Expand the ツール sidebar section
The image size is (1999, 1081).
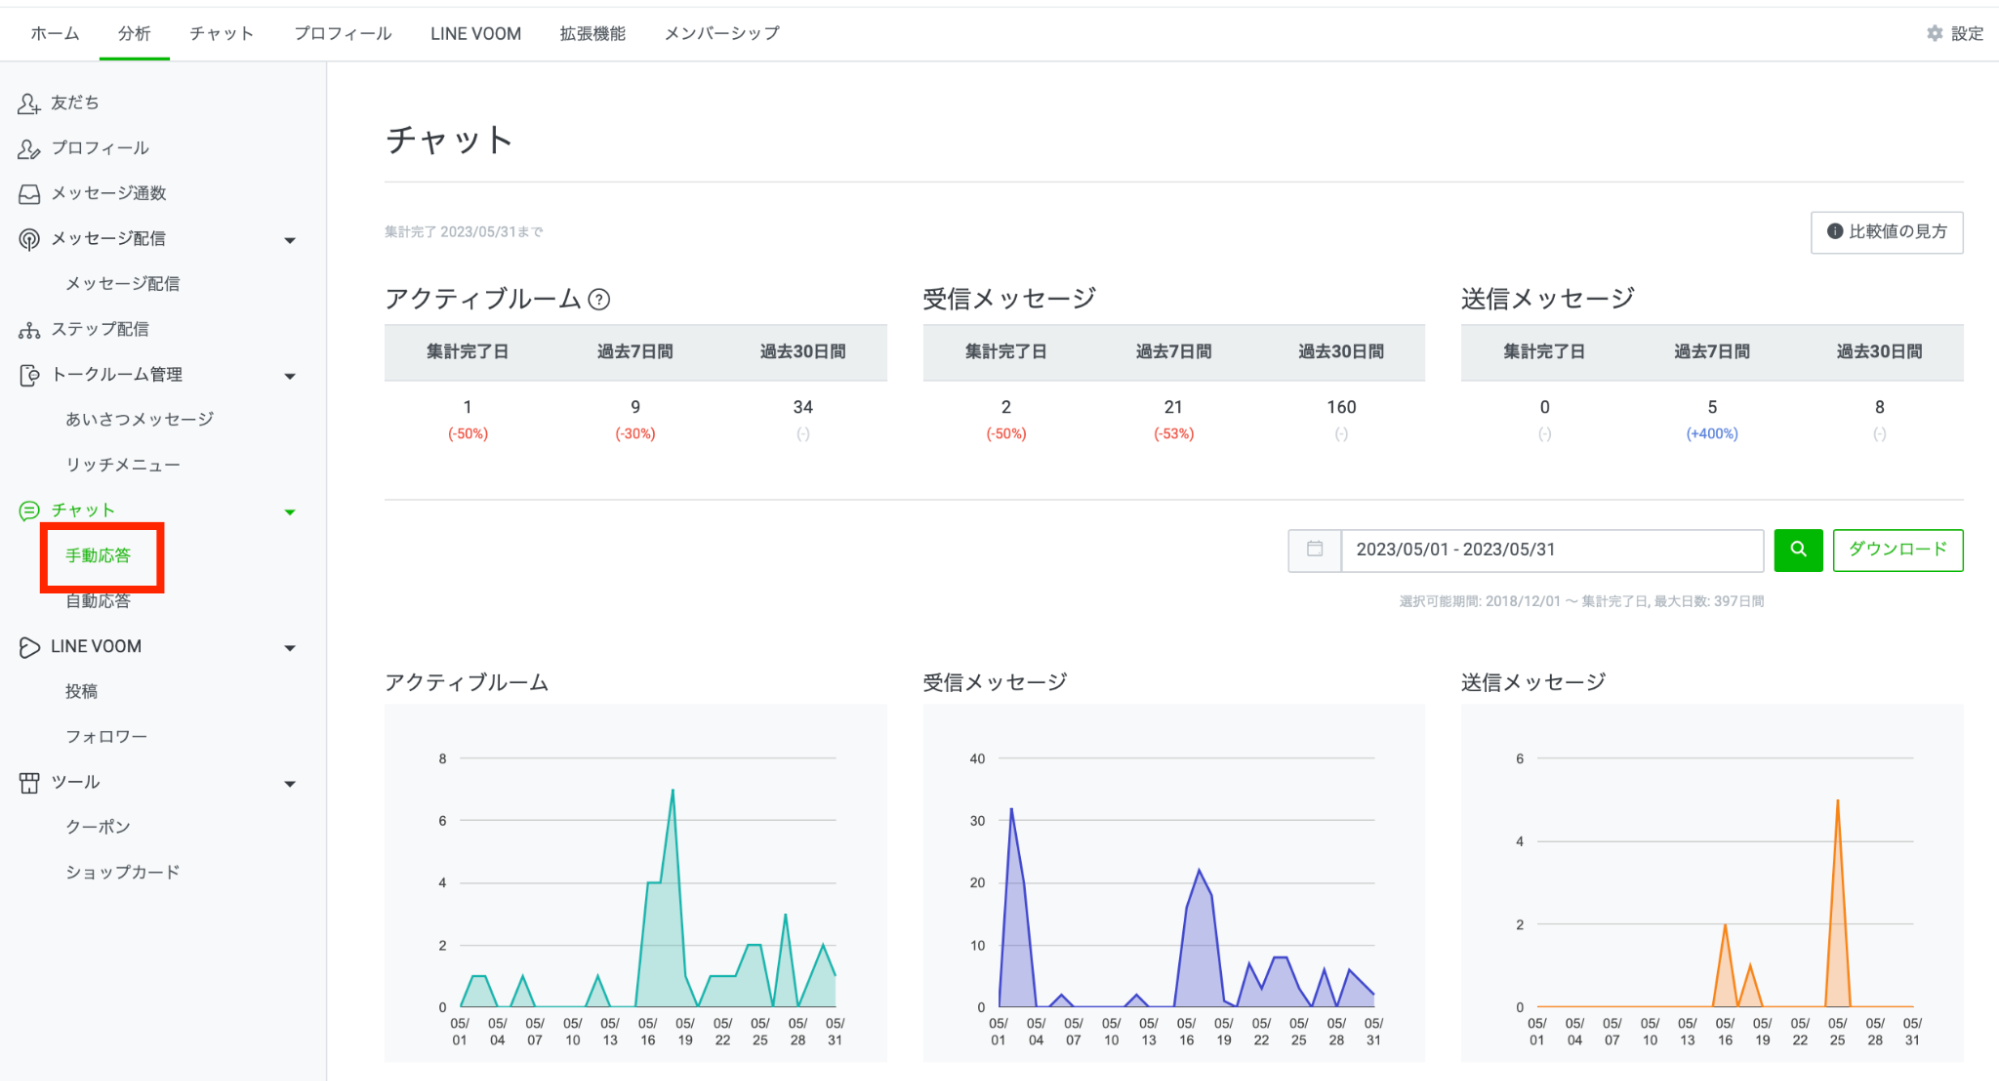point(290,783)
